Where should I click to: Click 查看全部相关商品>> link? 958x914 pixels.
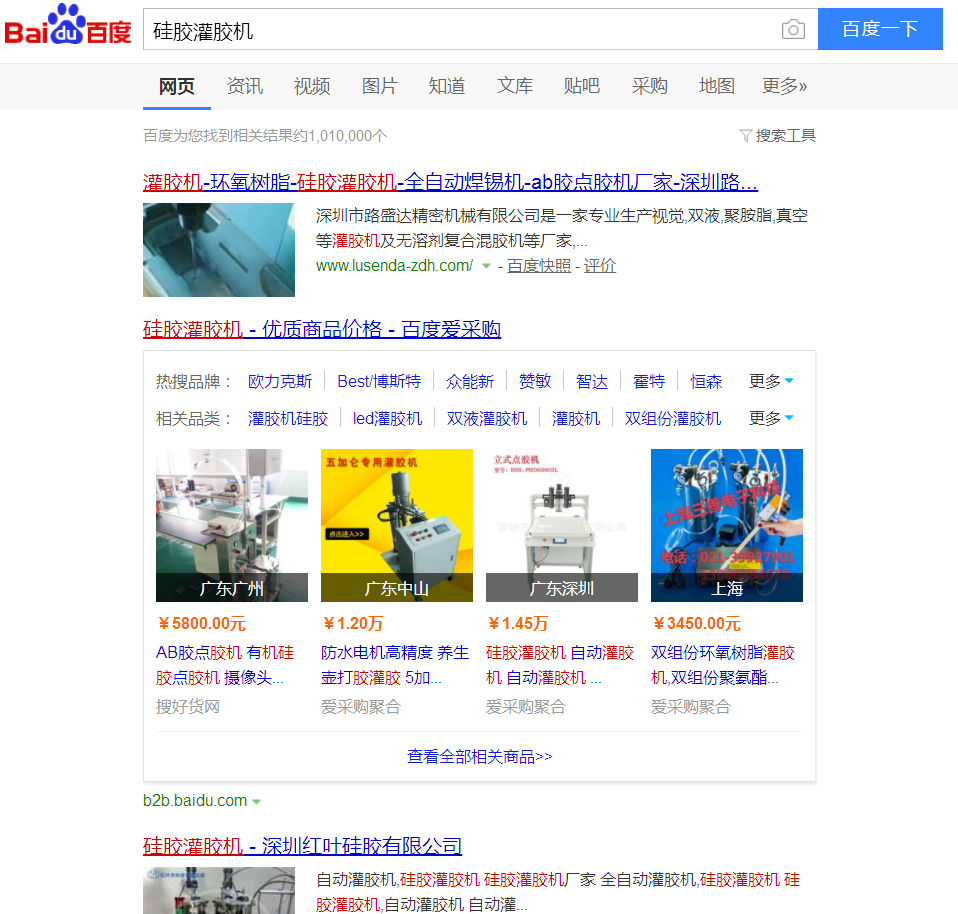click(480, 757)
